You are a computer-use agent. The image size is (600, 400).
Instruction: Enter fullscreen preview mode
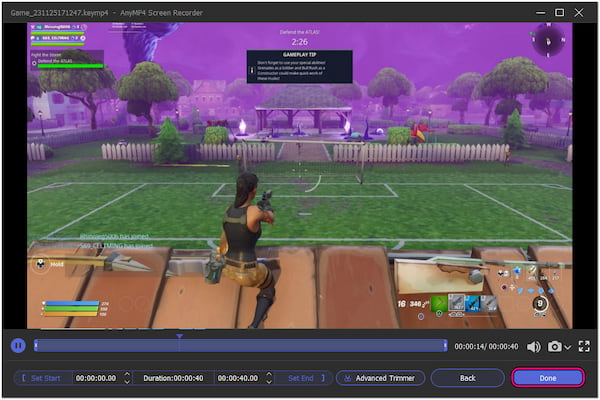[584, 346]
